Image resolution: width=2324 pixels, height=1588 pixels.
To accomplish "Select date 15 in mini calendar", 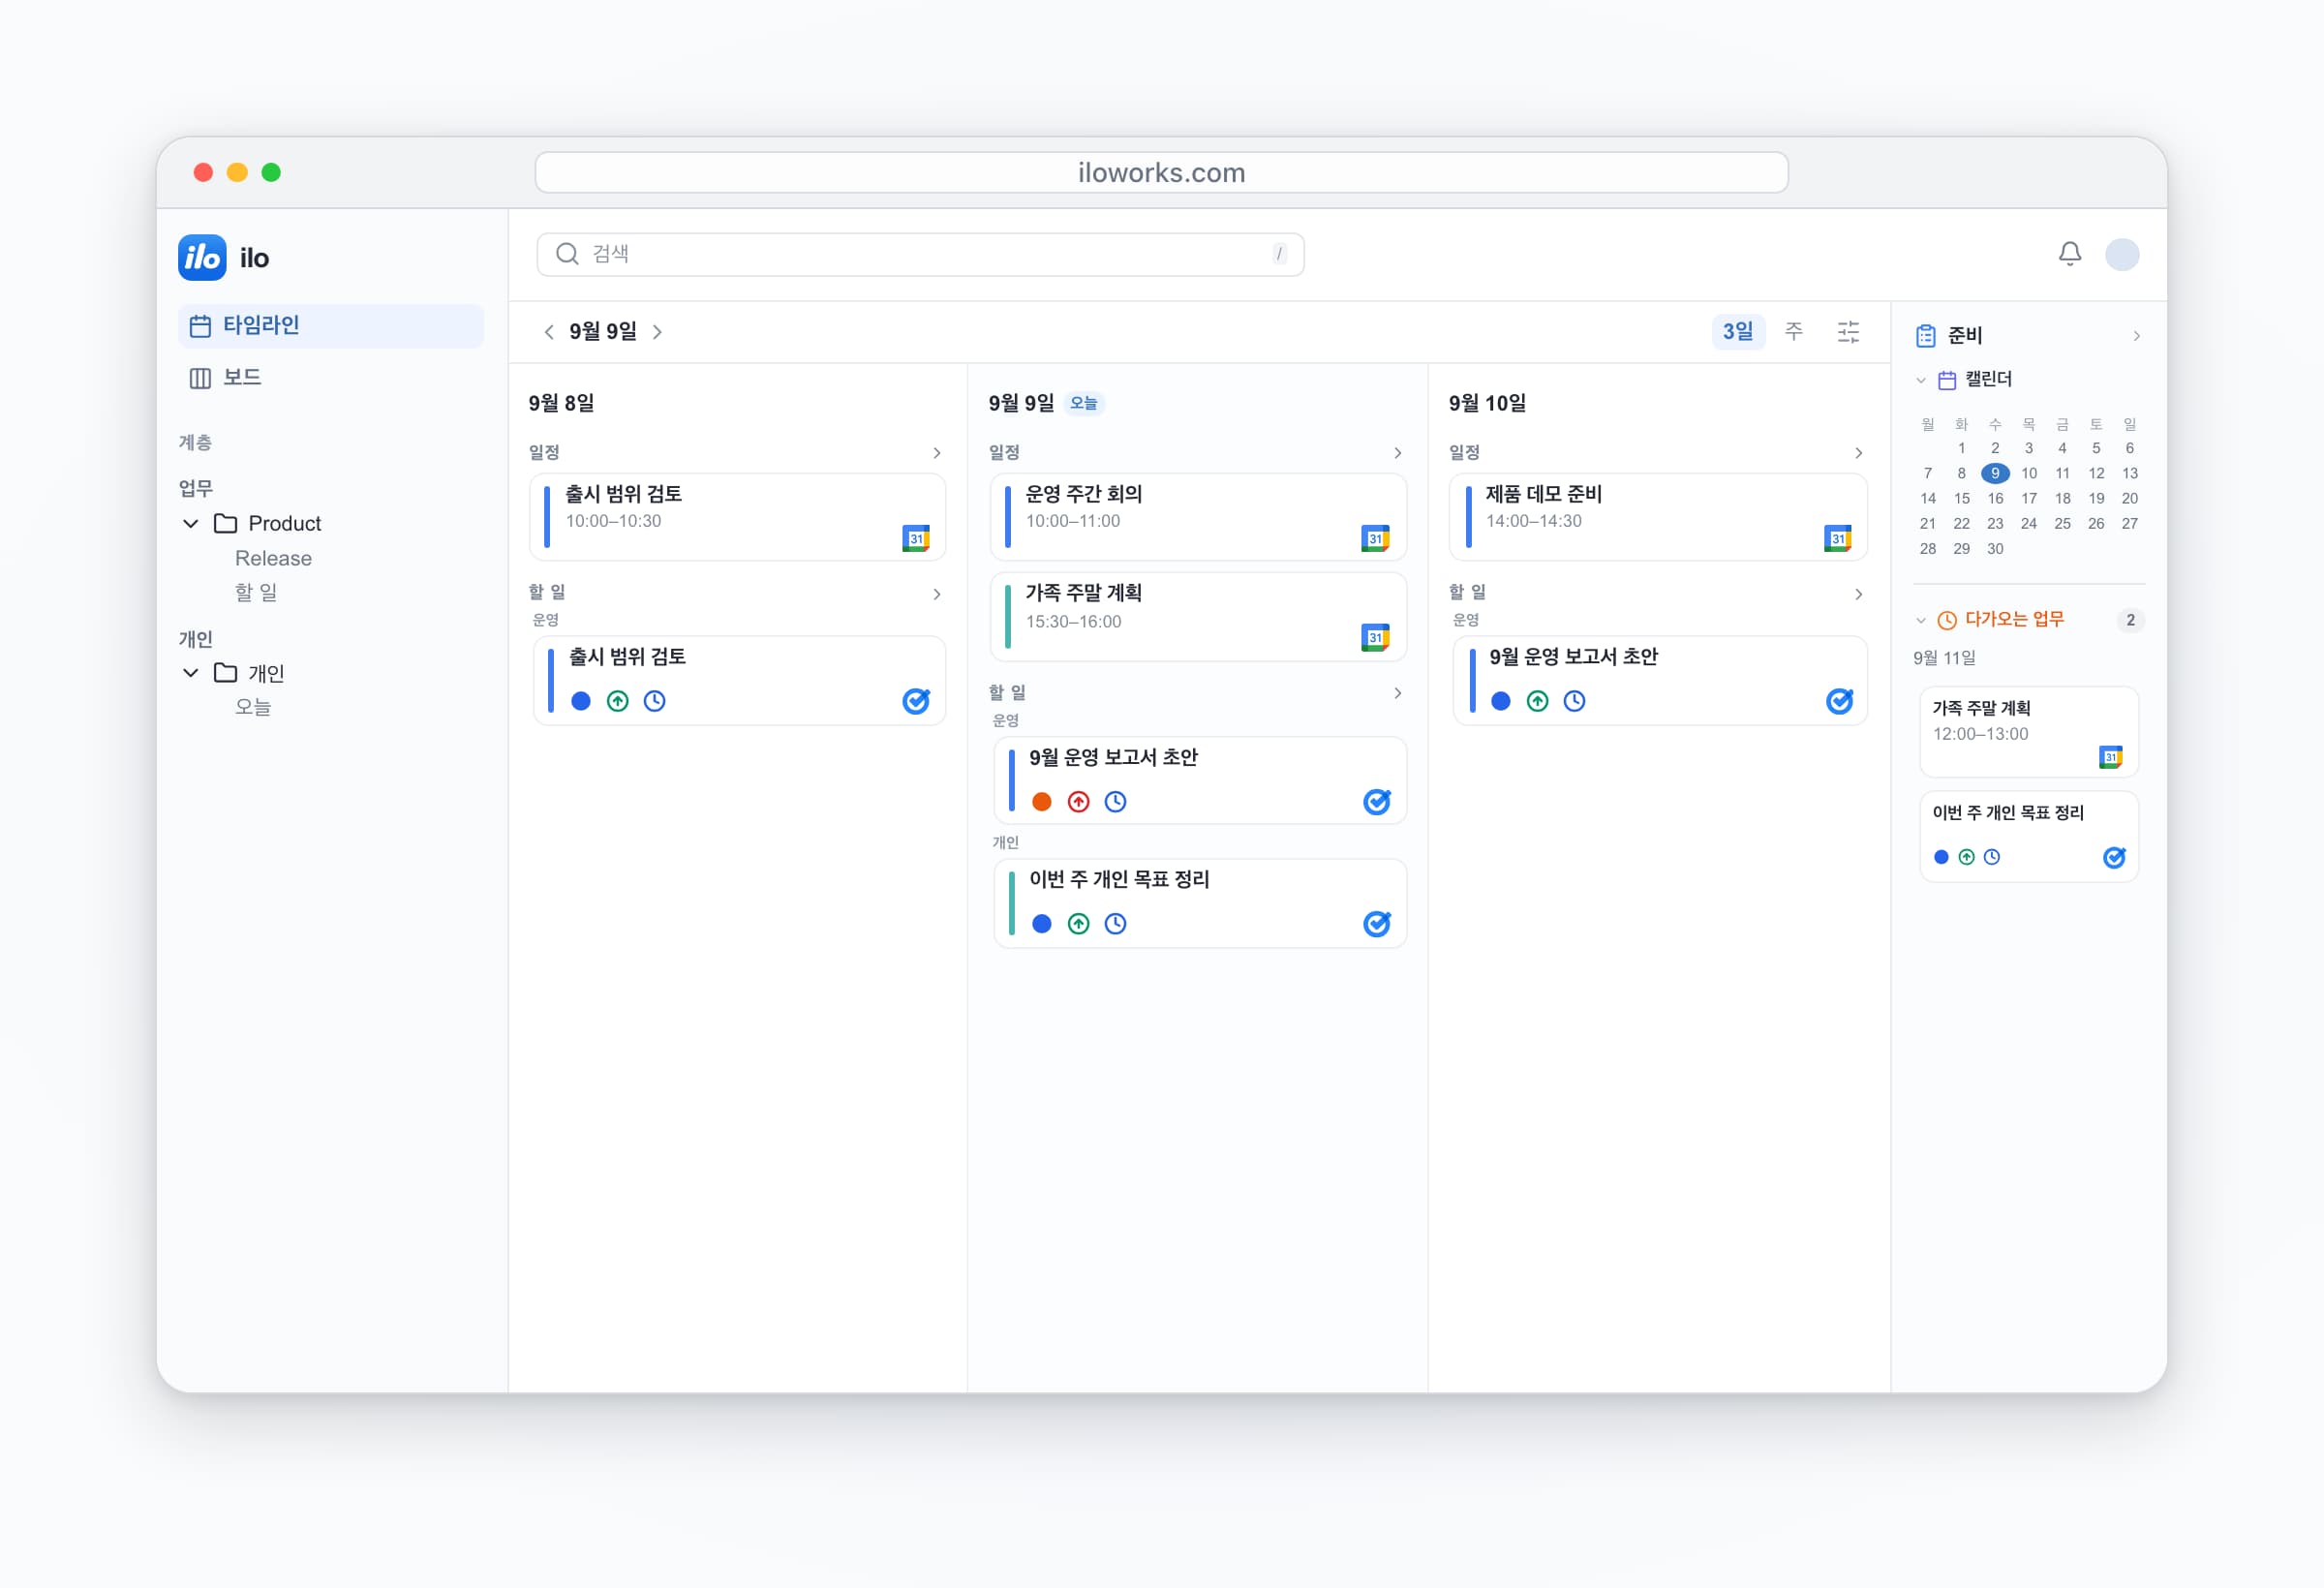I will tap(1962, 498).
